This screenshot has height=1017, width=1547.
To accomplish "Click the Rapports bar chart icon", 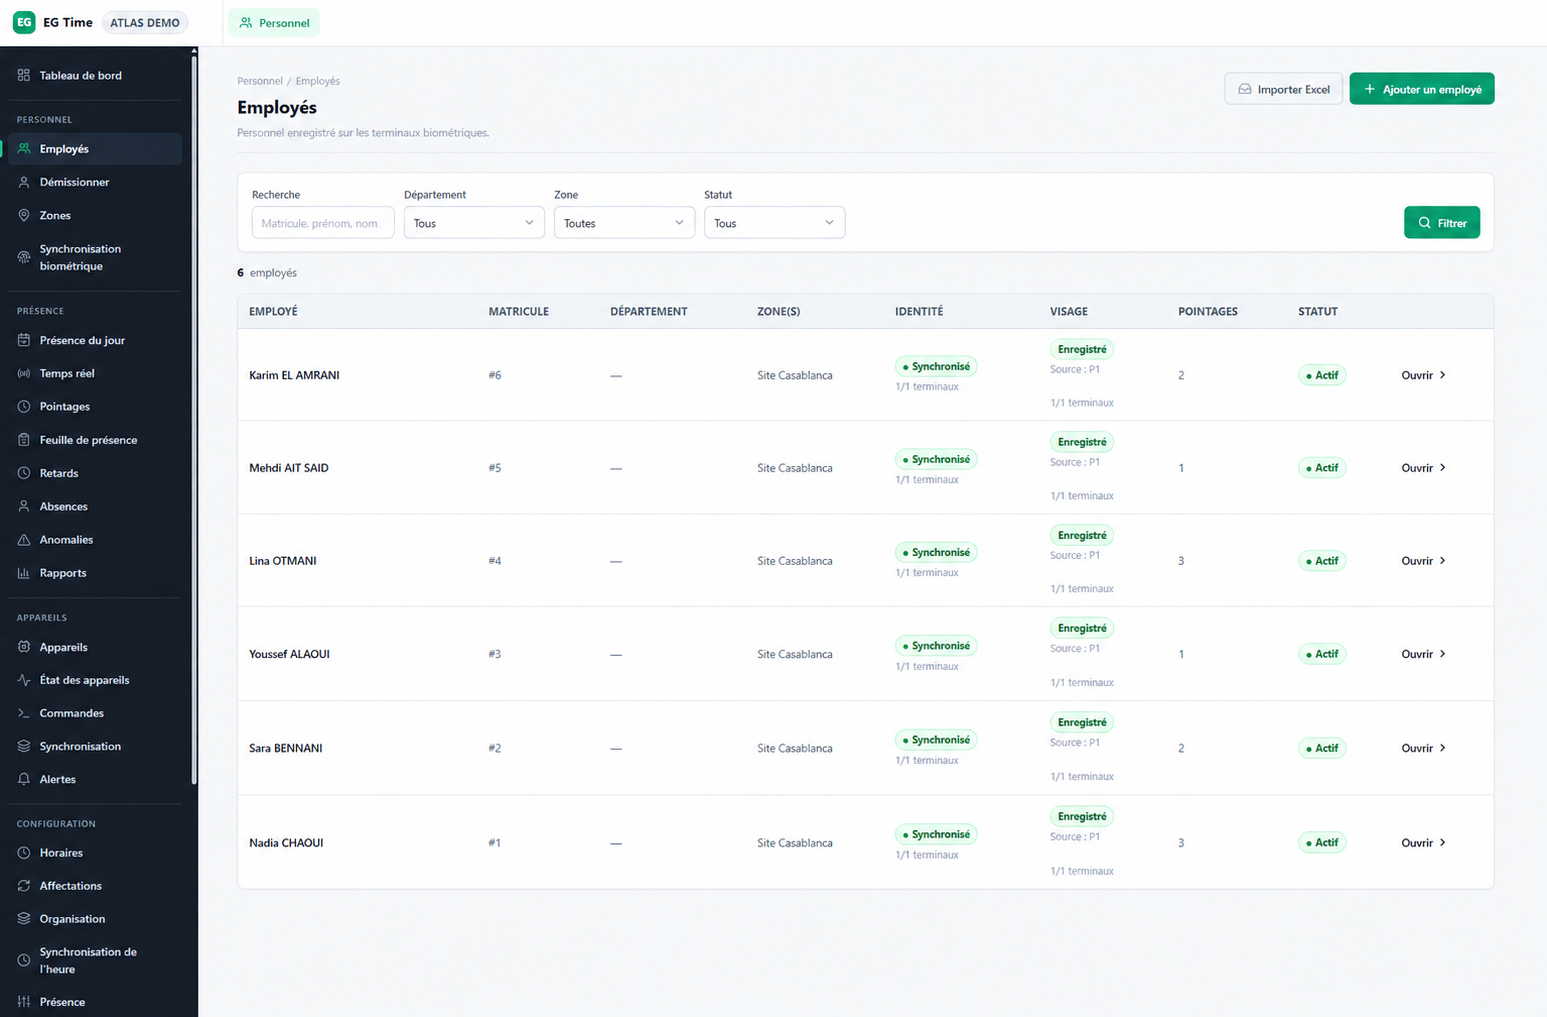I will point(24,573).
